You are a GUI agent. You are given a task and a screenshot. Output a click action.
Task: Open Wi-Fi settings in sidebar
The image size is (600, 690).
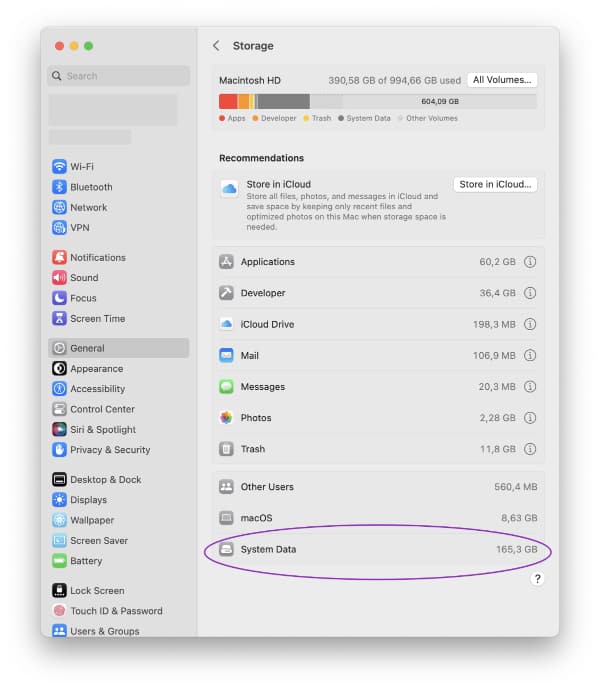(x=73, y=167)
